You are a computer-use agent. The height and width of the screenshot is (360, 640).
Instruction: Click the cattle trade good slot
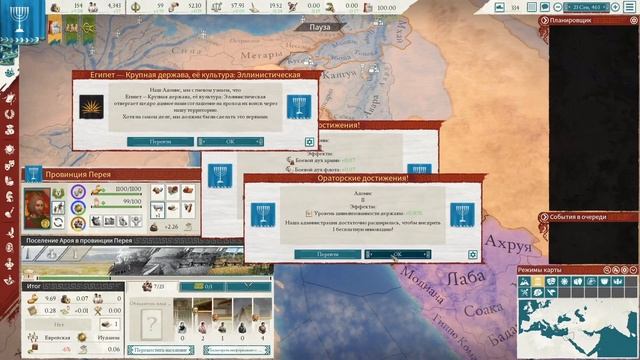point(158,209)
